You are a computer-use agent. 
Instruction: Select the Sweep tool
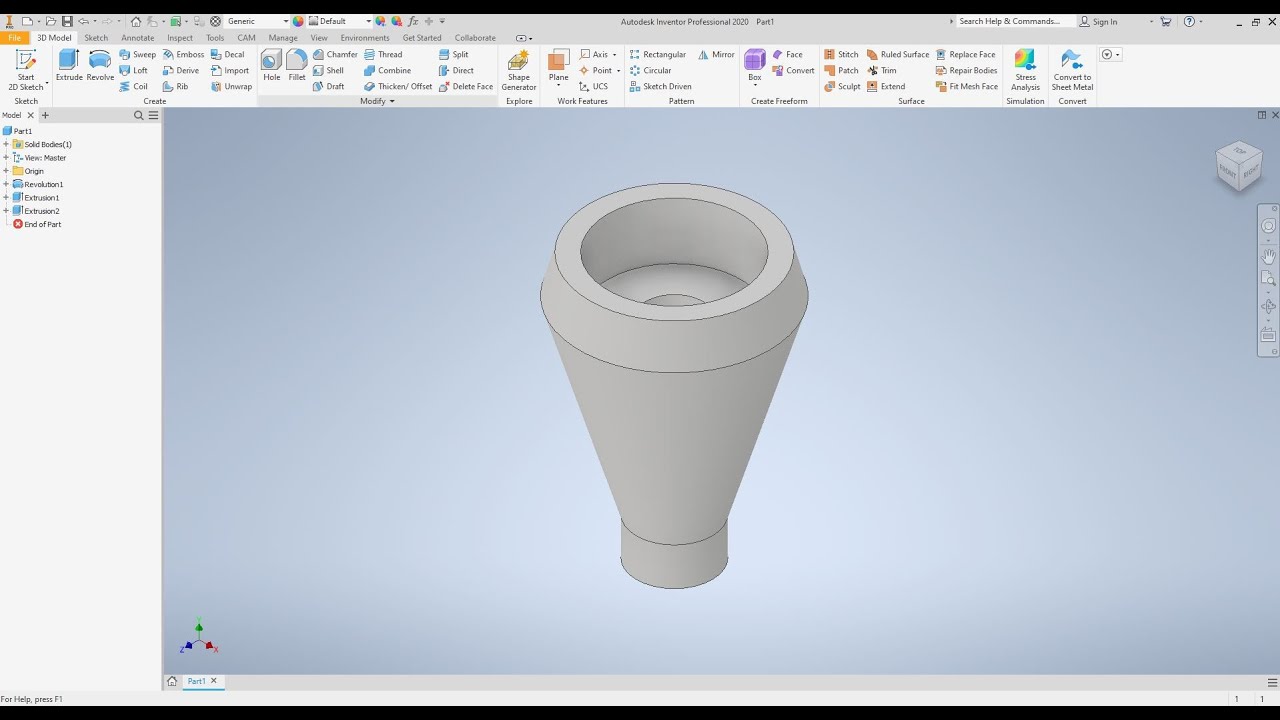(x=137, y=55)
